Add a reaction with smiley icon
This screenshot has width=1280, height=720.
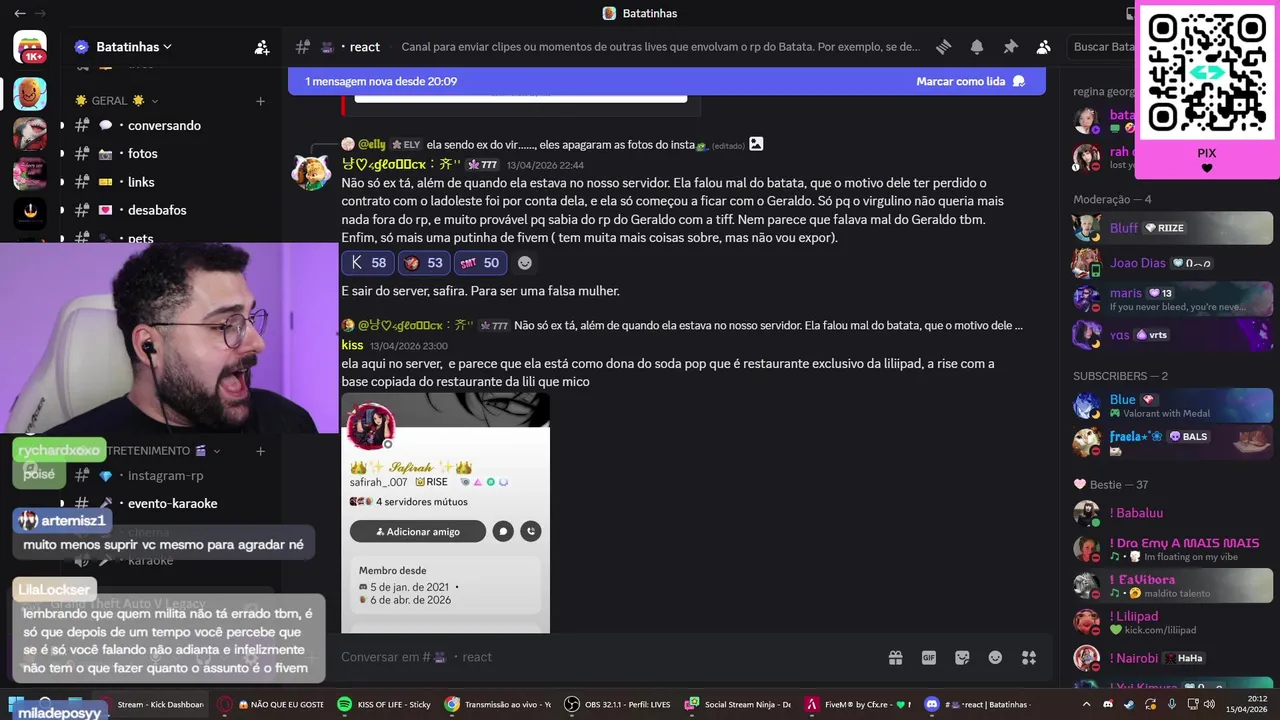point(525,263)
